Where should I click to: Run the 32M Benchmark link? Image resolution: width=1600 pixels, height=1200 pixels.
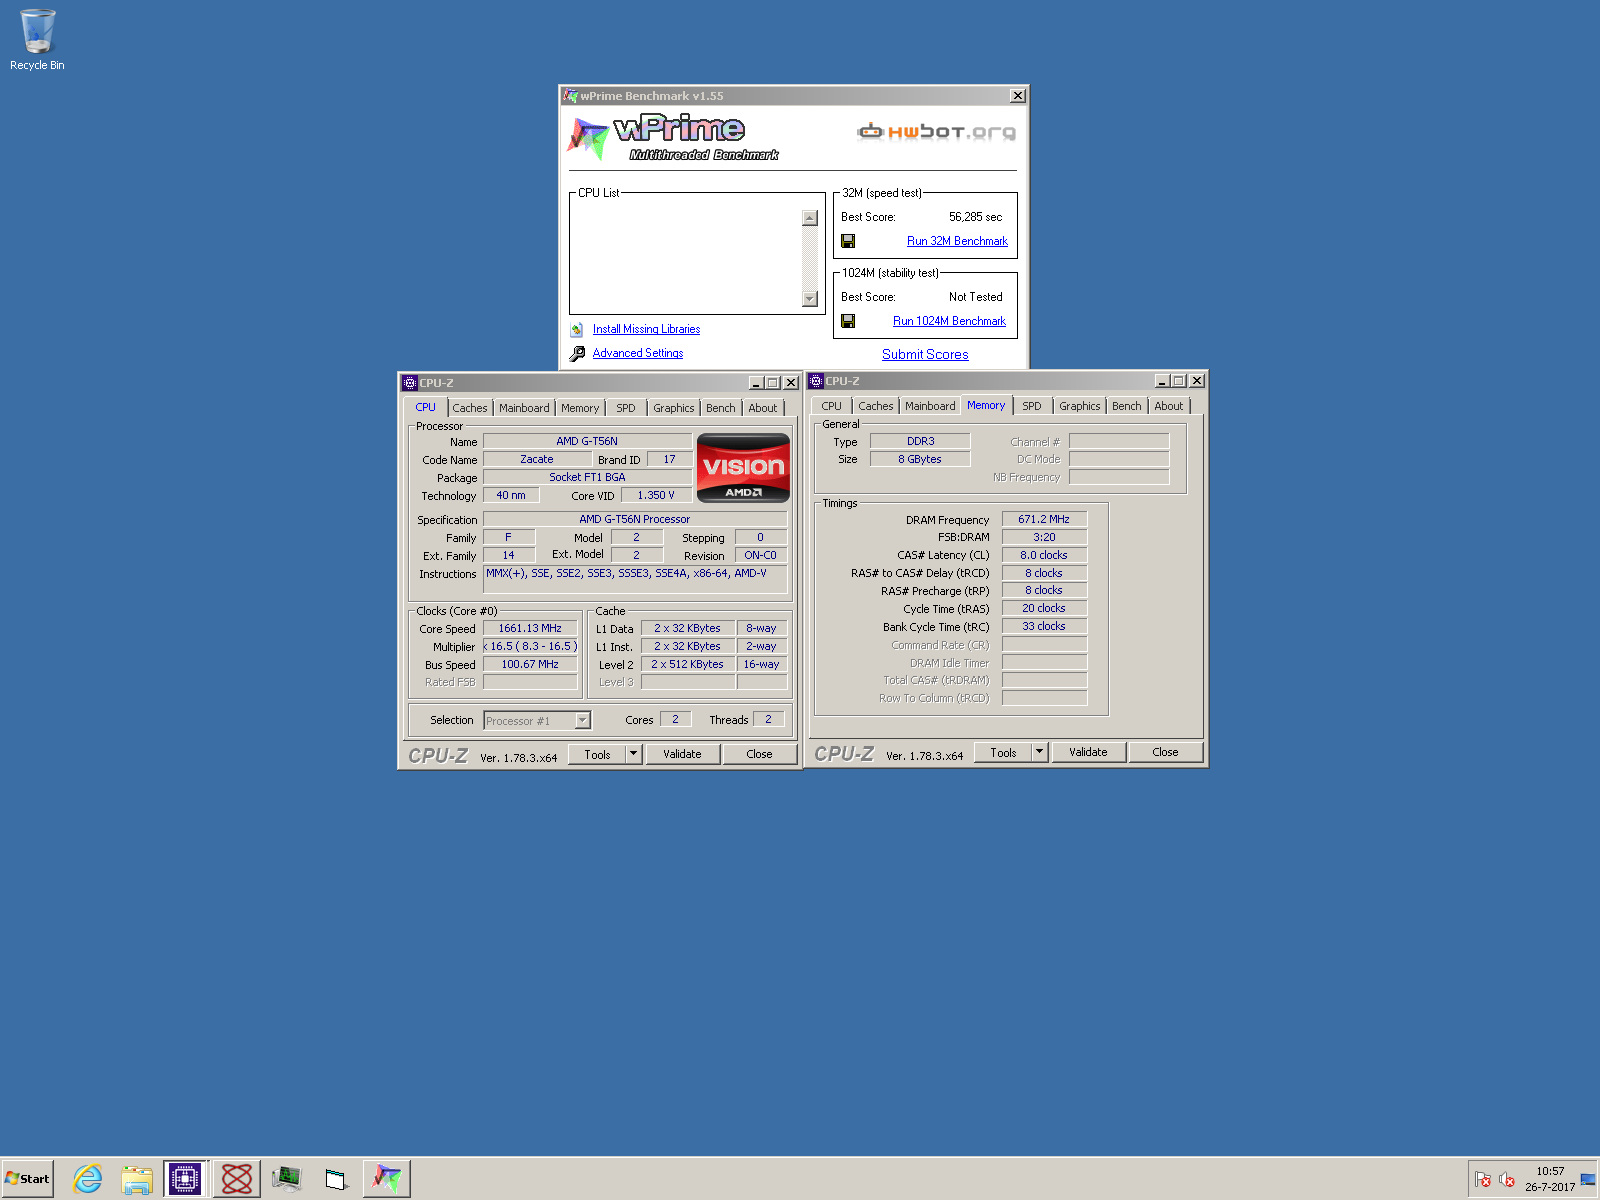tap(957, 241)
